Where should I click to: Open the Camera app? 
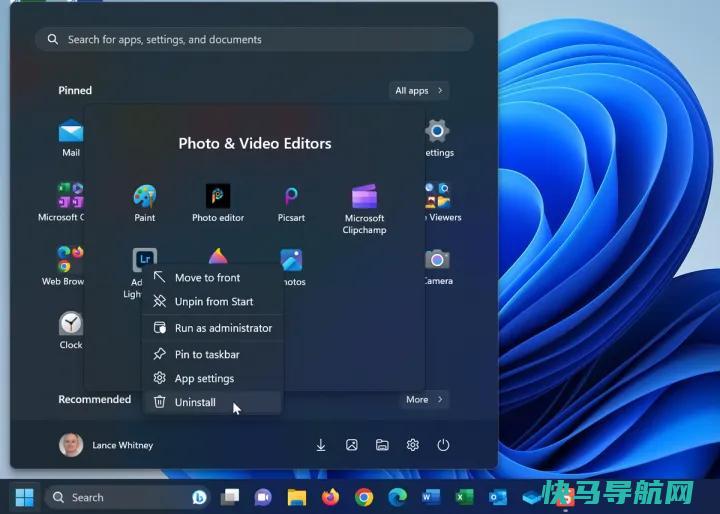437,260
